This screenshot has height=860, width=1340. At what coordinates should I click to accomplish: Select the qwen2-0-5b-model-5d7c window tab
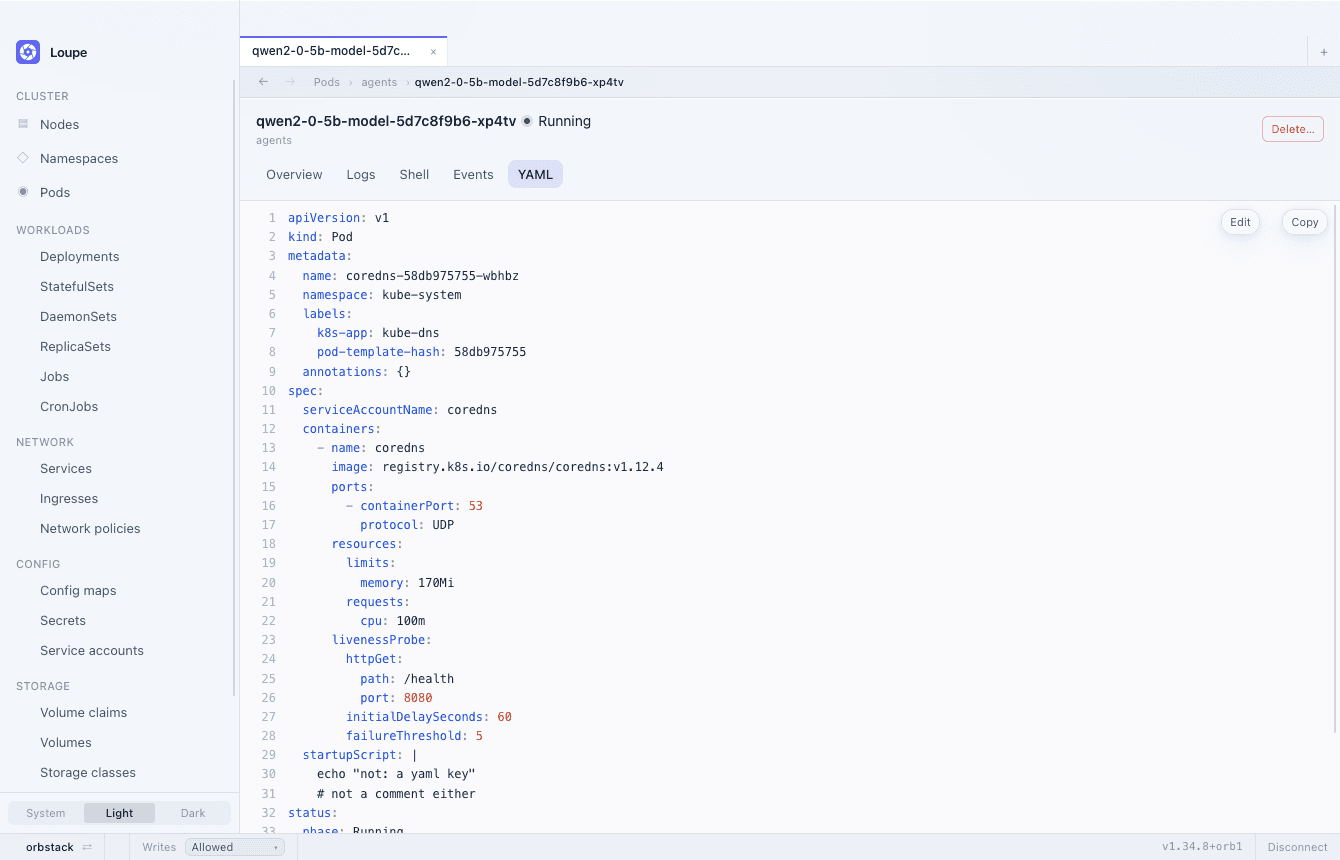pos(343,51)
